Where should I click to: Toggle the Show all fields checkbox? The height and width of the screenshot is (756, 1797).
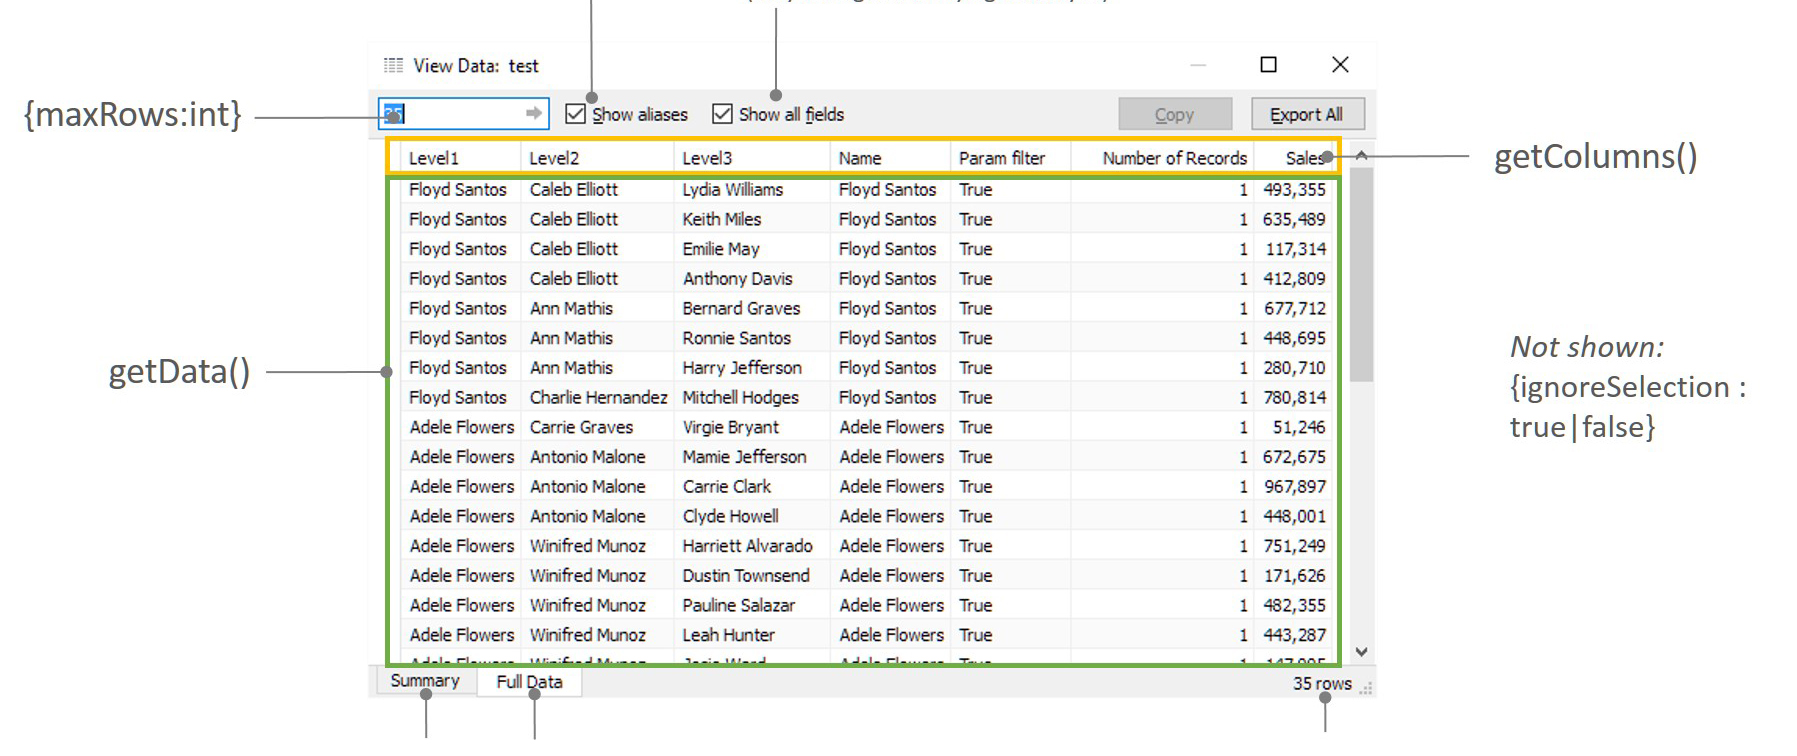[722, 114]
